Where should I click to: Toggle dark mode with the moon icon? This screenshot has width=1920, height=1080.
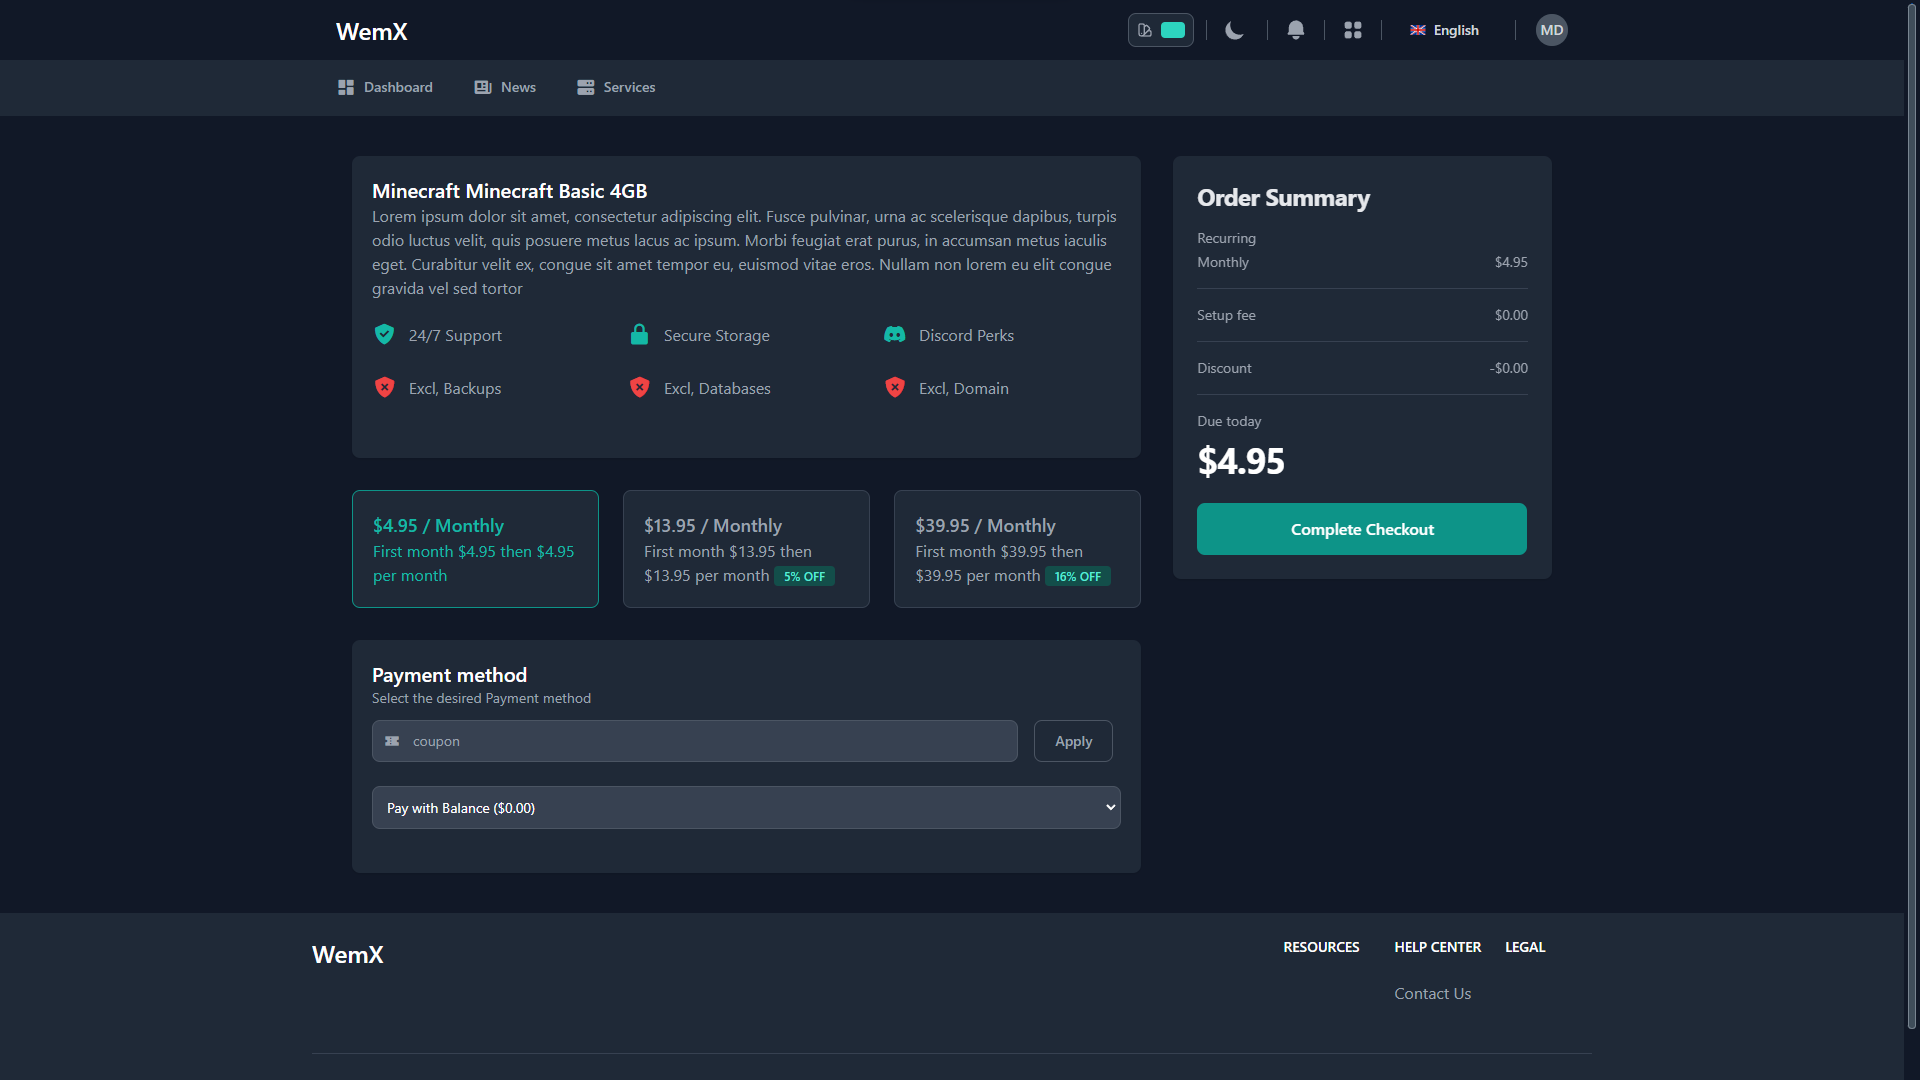point(1235,30)
